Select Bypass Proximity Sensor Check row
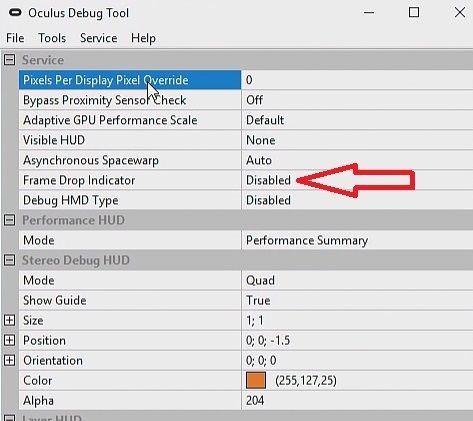The image size is (473, 421). click(130, 100)
